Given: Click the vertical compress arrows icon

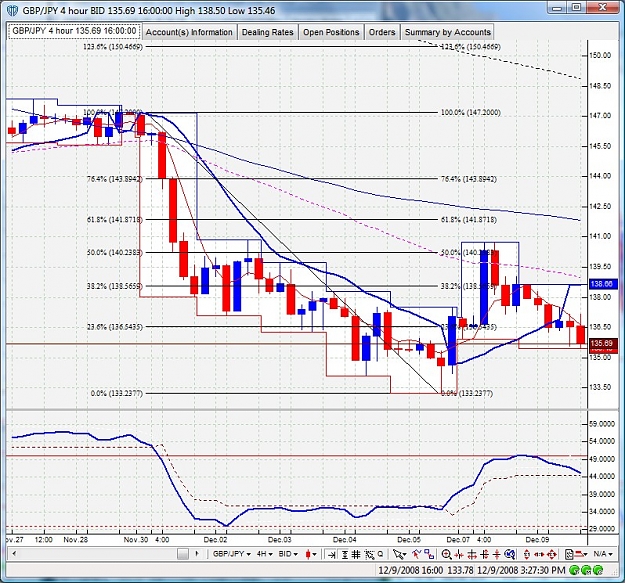Looking at the screenshot, I should click(x=497, y=554).
